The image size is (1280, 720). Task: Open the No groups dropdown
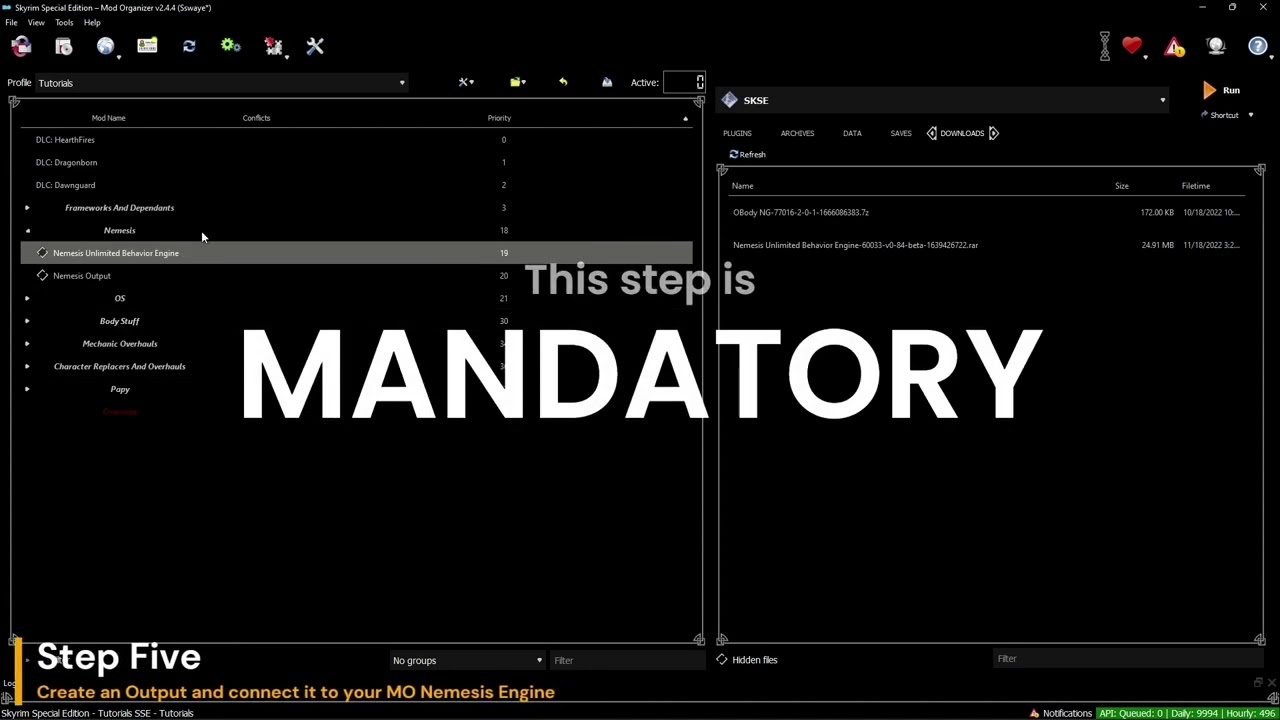(467, 660)
